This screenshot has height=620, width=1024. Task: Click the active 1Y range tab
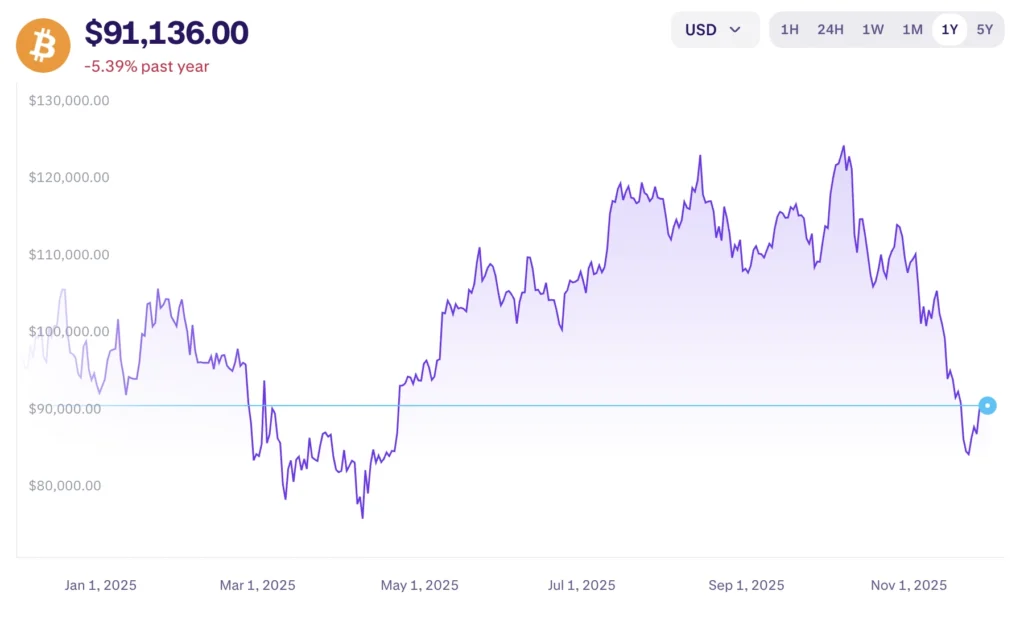(x=949, y=30)
